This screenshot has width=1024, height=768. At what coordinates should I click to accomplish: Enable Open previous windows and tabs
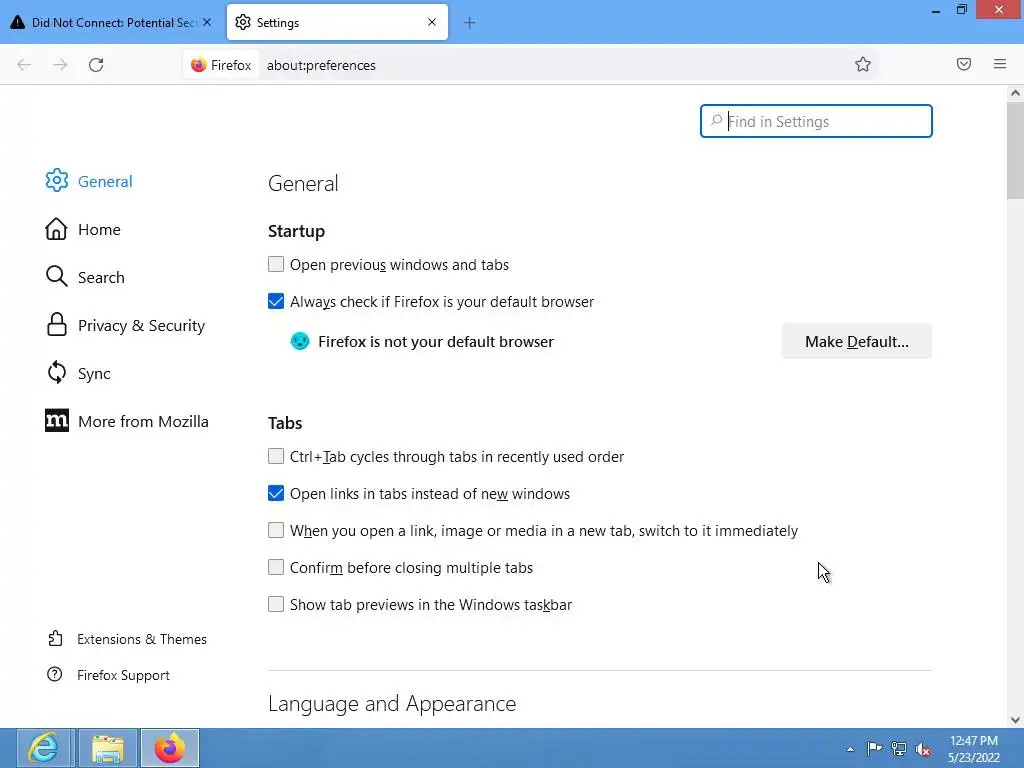pyautogui.click(x=276, y=264)
